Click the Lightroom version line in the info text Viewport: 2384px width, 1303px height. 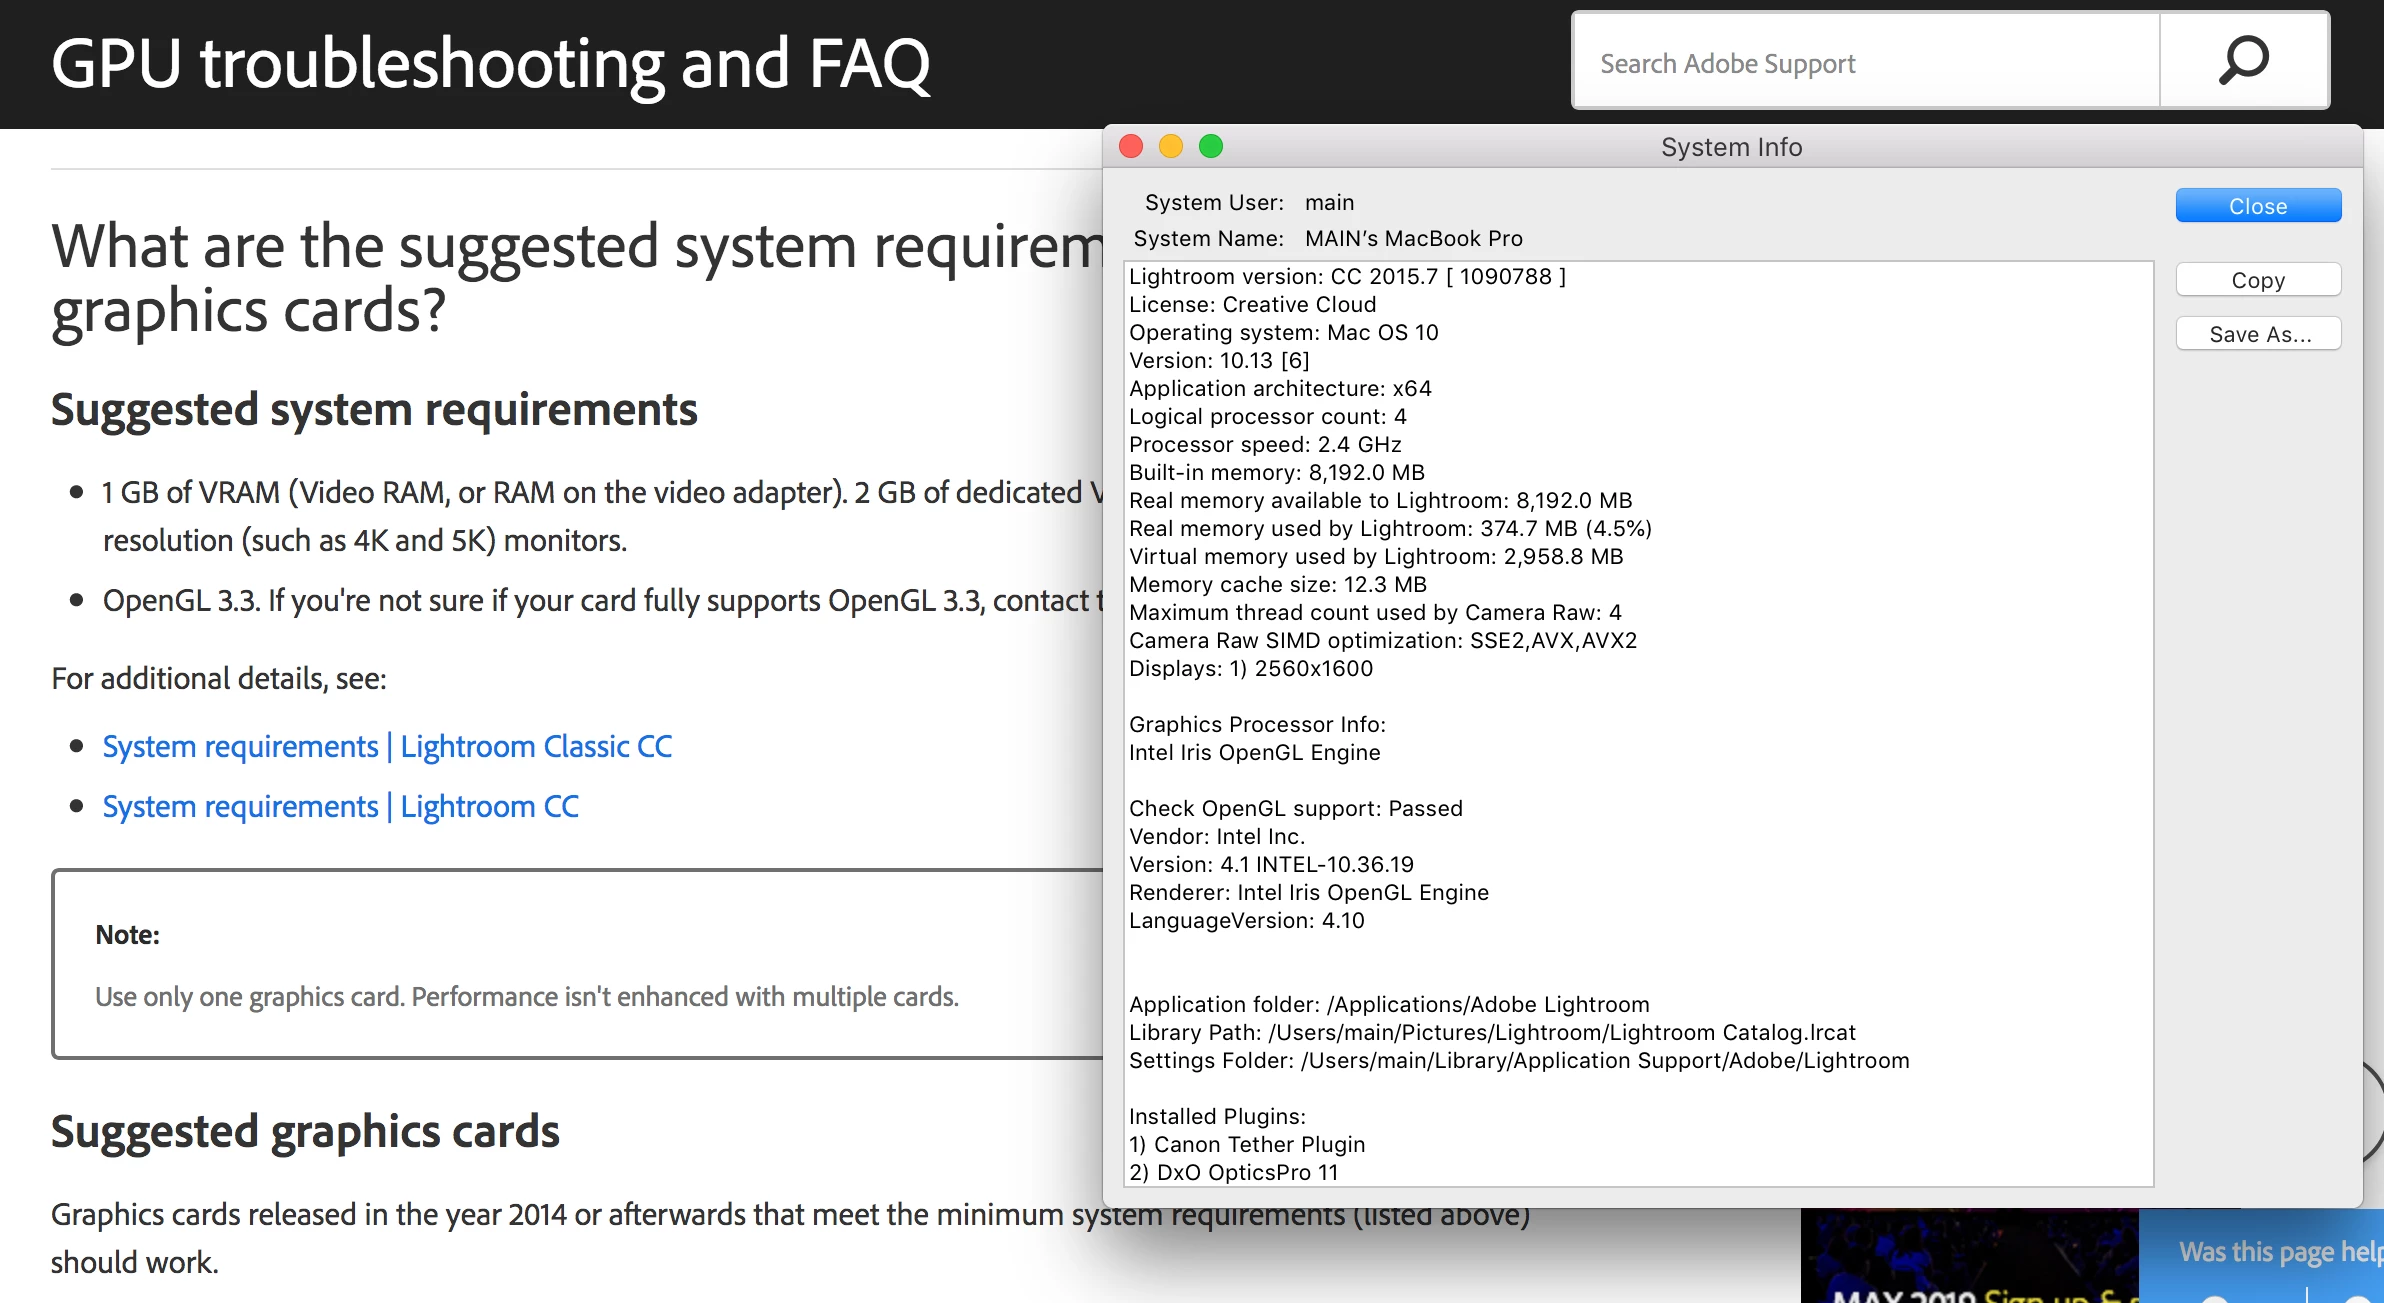(1347, 277)
